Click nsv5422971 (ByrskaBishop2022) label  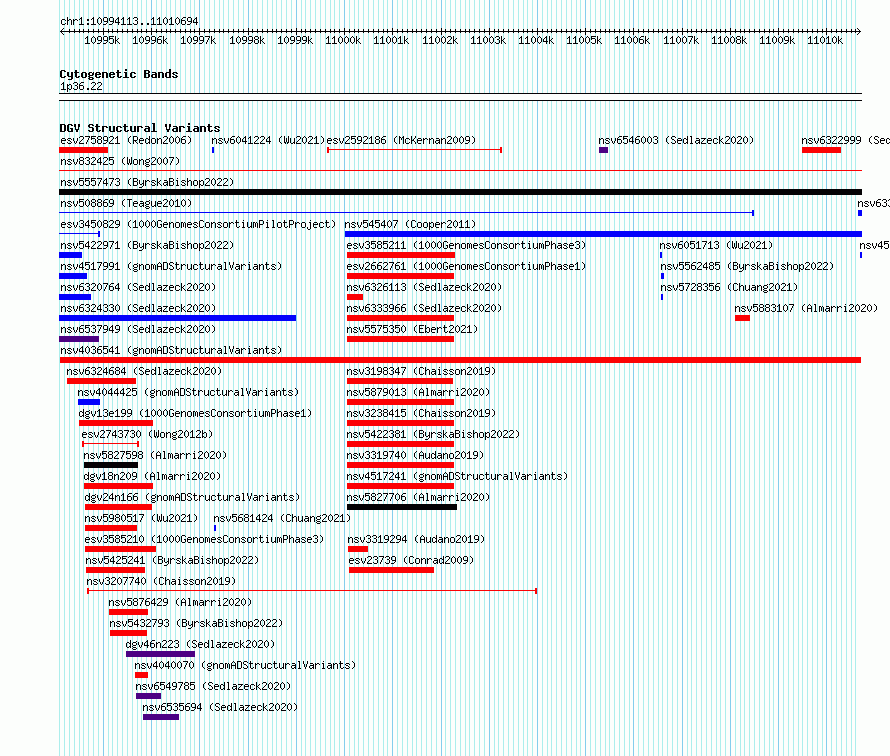[x=147, y=245]
